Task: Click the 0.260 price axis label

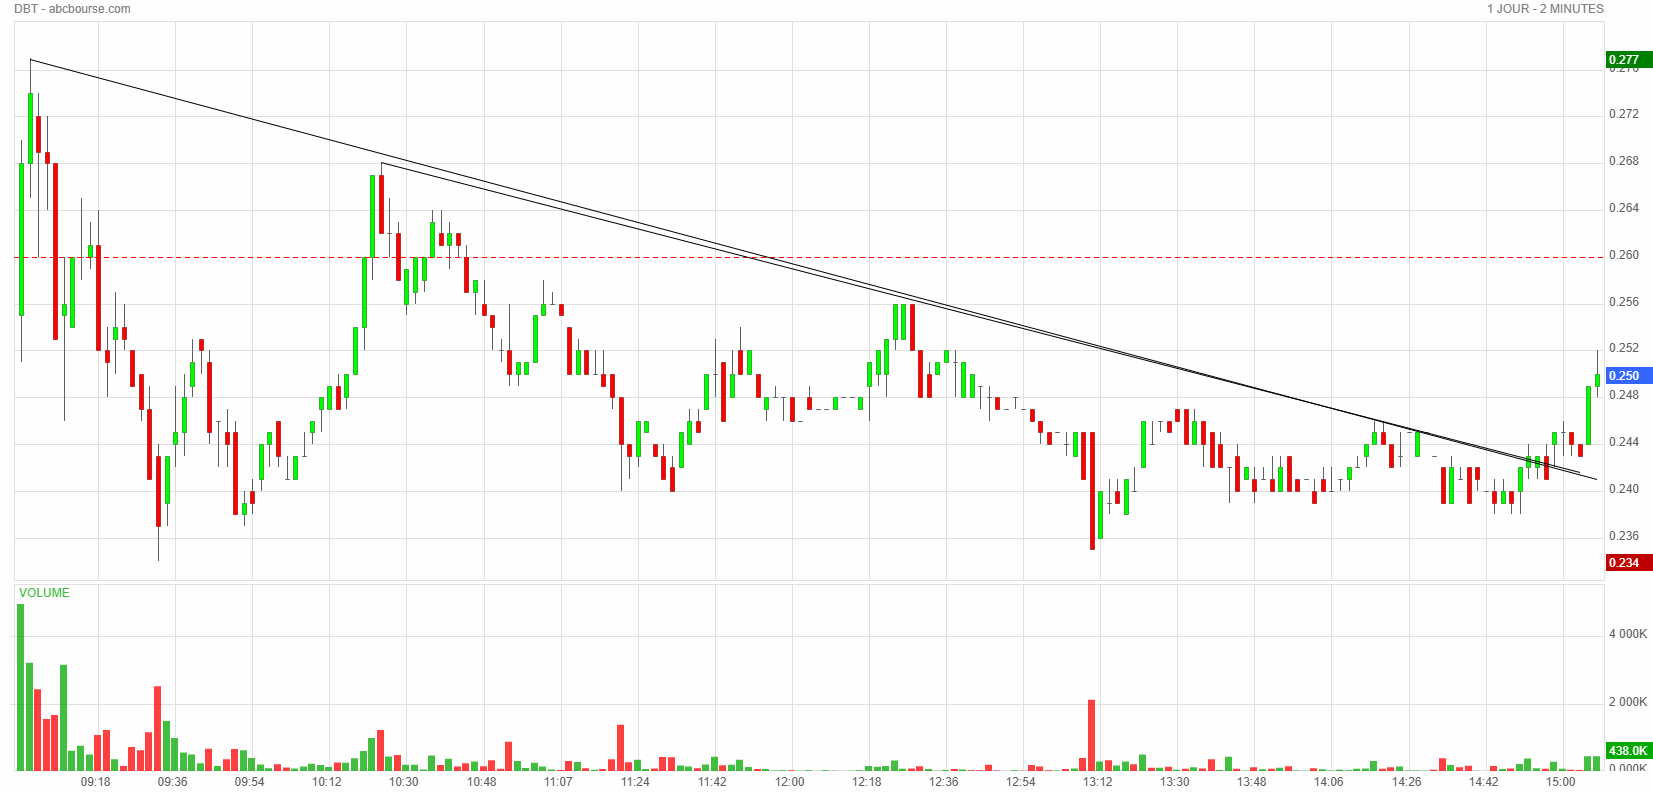Action: click(x=1624, y=255)
